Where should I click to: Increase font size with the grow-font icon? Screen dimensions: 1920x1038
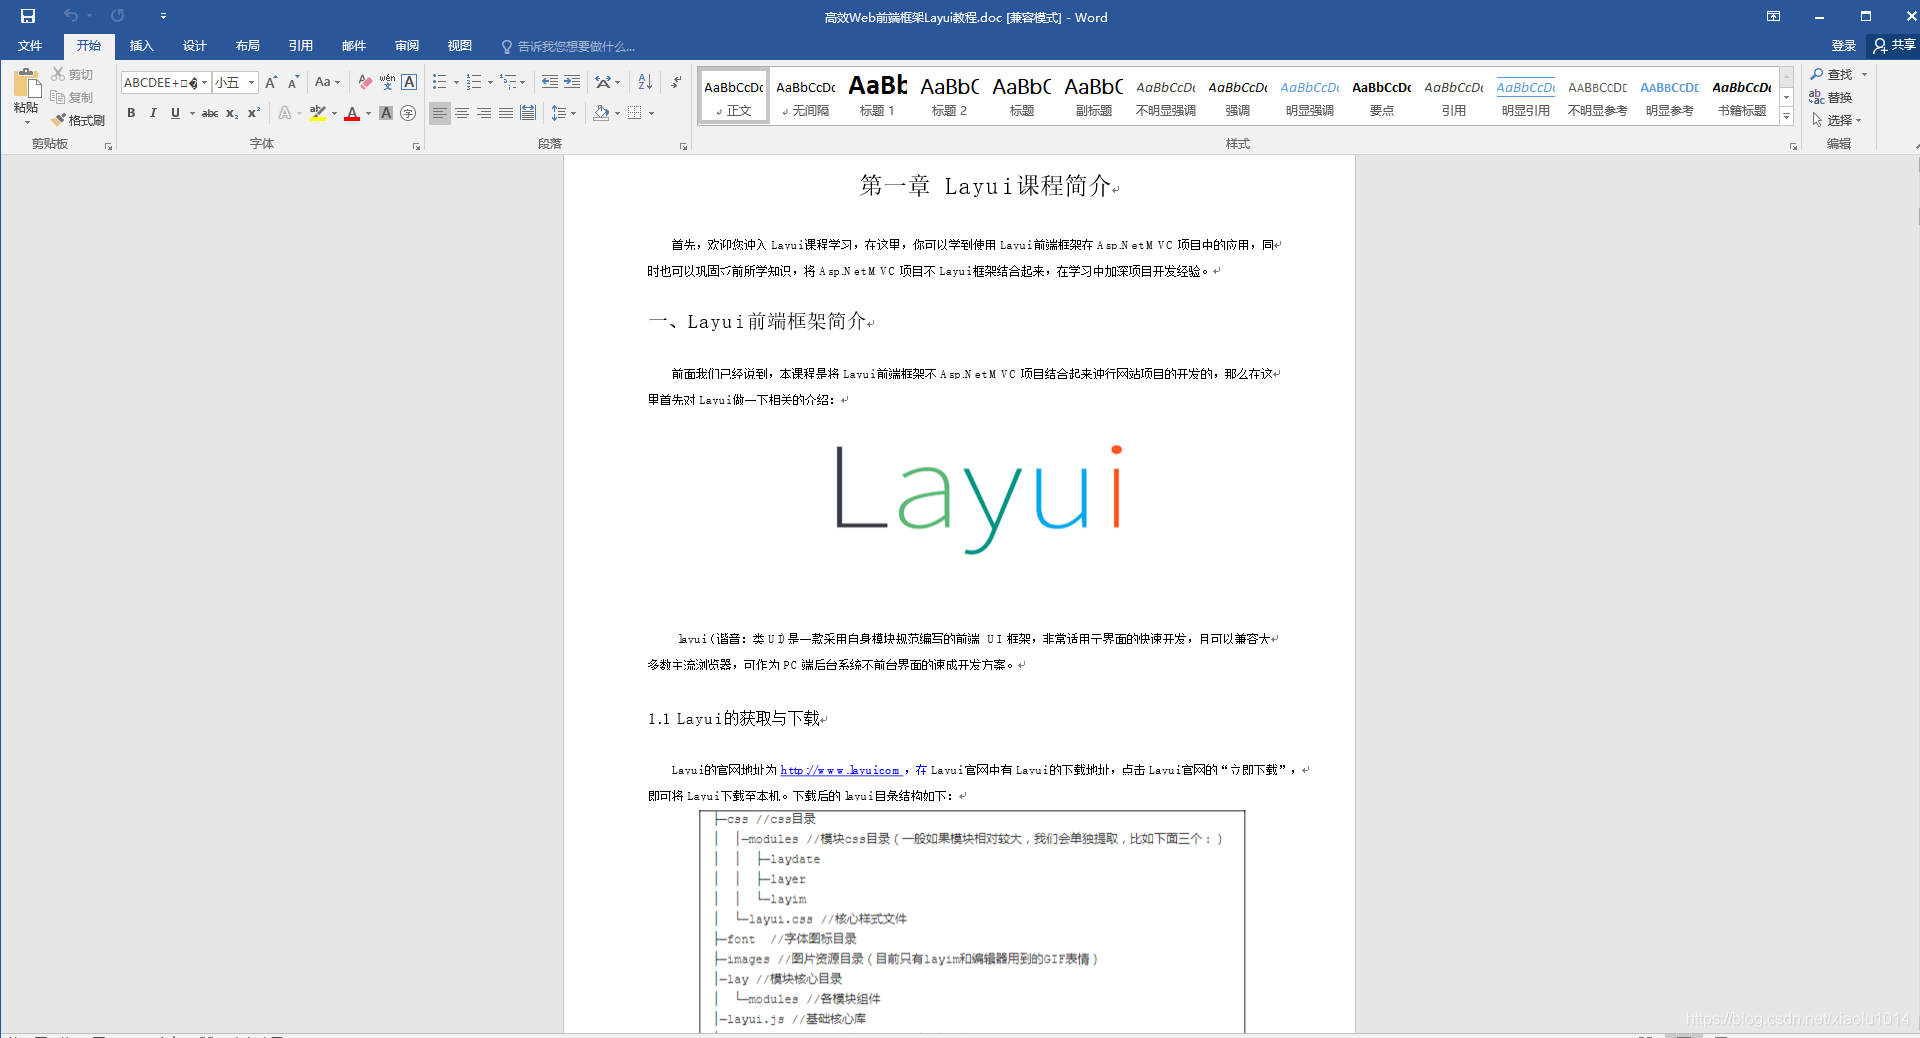pyautogui.click(x=271, y=82)
